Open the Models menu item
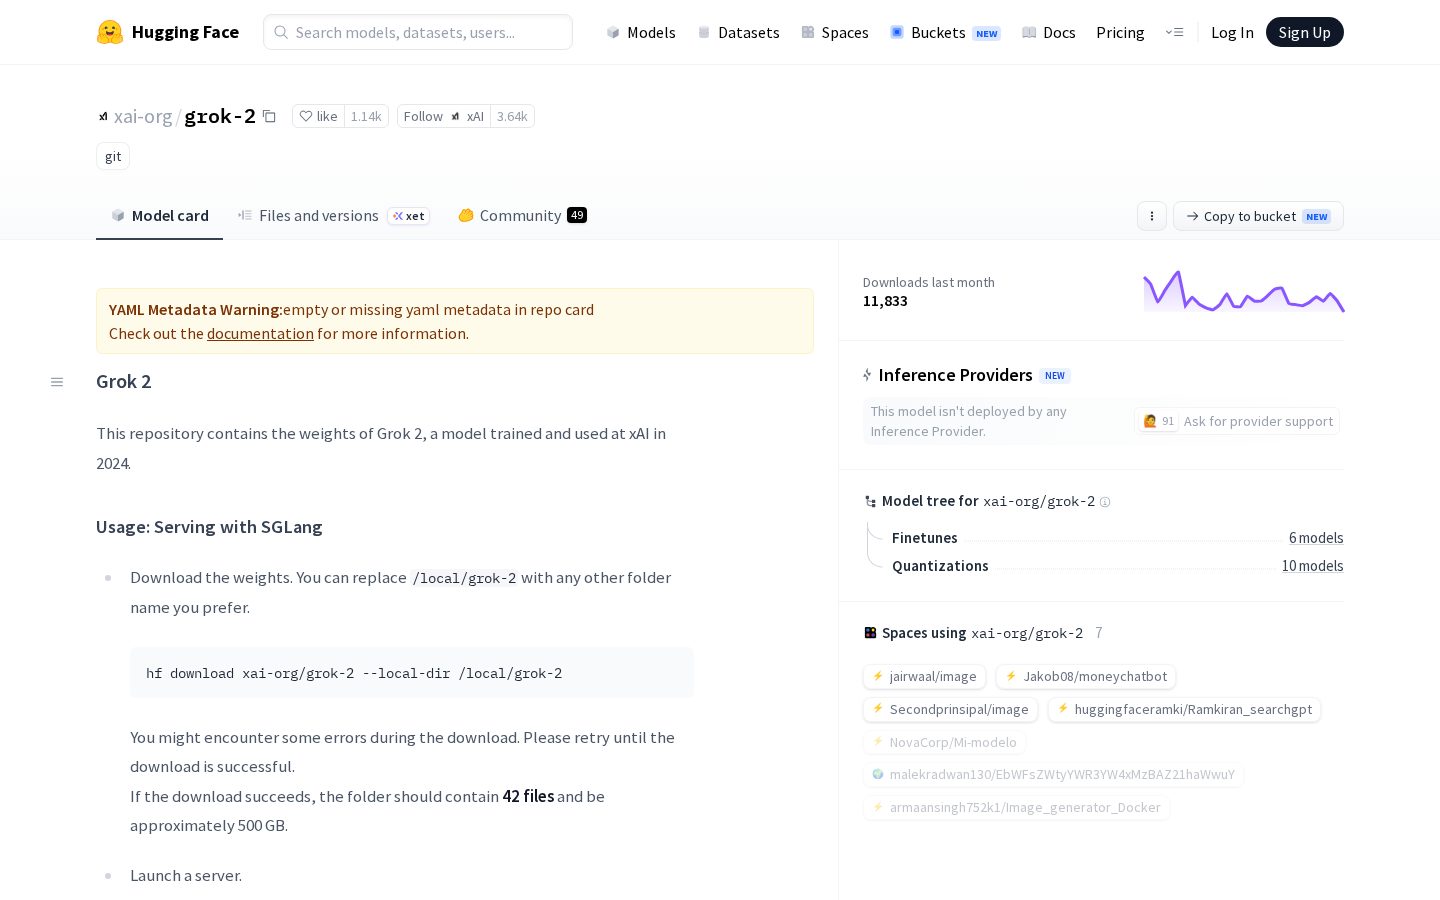This screenshot has height=900, width=1440. (641, 32)
